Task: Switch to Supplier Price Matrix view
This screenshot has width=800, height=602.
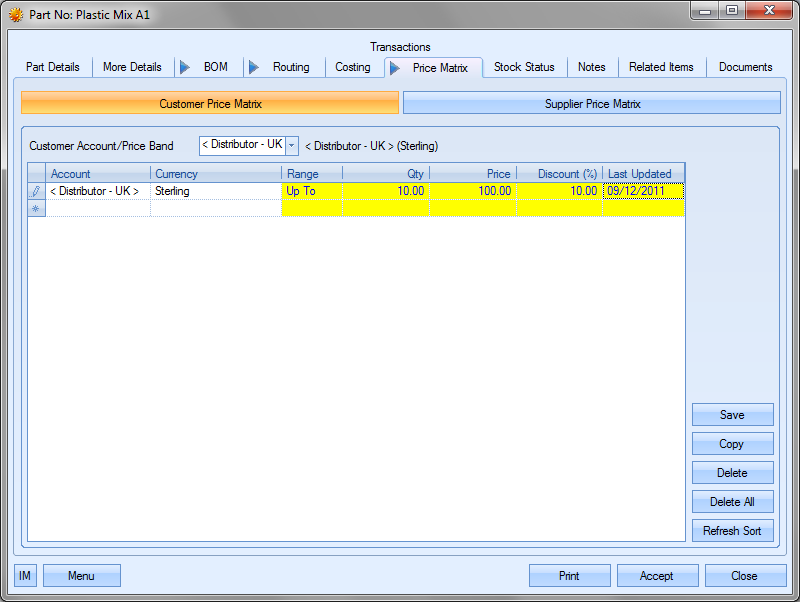Action: 592,104
